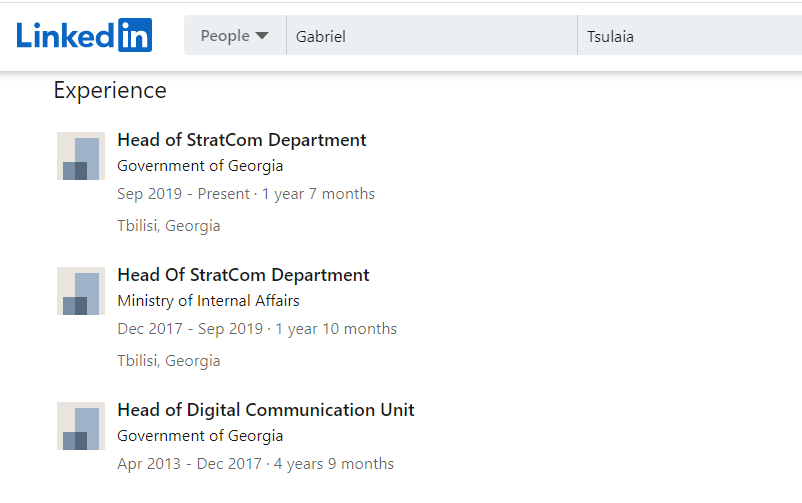Viewport: 802px width, 503px height.
Task: Click last name field containing Tsulaia
Action: click(688, 37)
